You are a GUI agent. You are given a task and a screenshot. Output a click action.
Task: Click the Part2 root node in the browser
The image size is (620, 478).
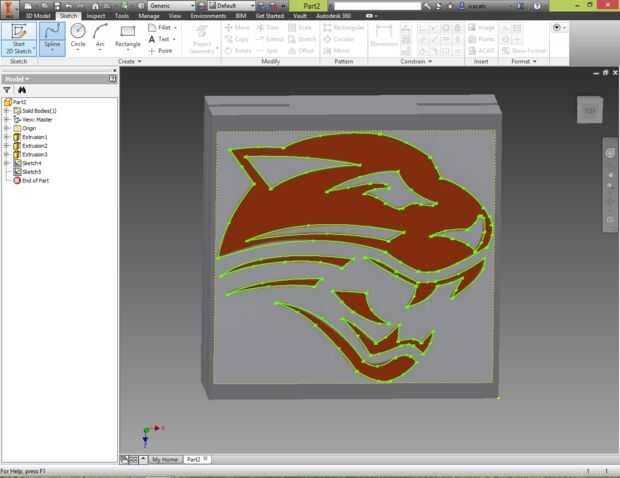click(x=15, y=102)
